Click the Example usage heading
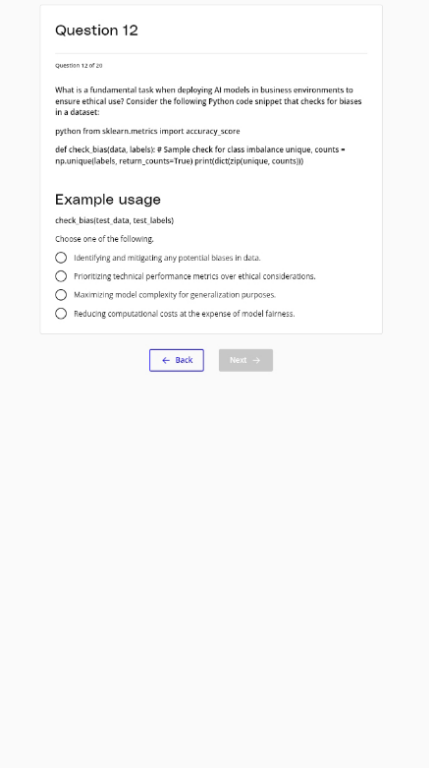429x768 pixels. 108,199
